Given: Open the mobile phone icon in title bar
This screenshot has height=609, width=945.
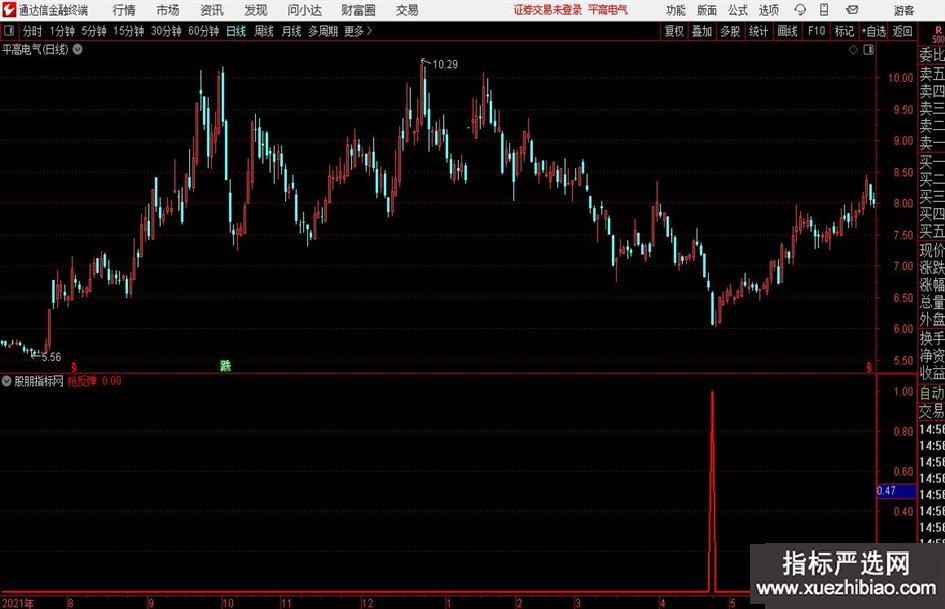Looking at the screenshot, I should pos(824,10).
